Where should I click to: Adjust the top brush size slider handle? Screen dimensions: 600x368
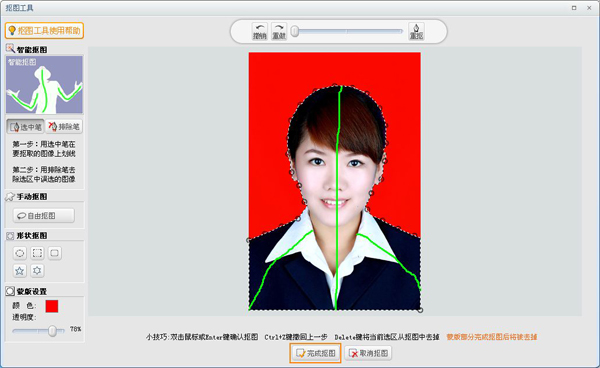295,31
